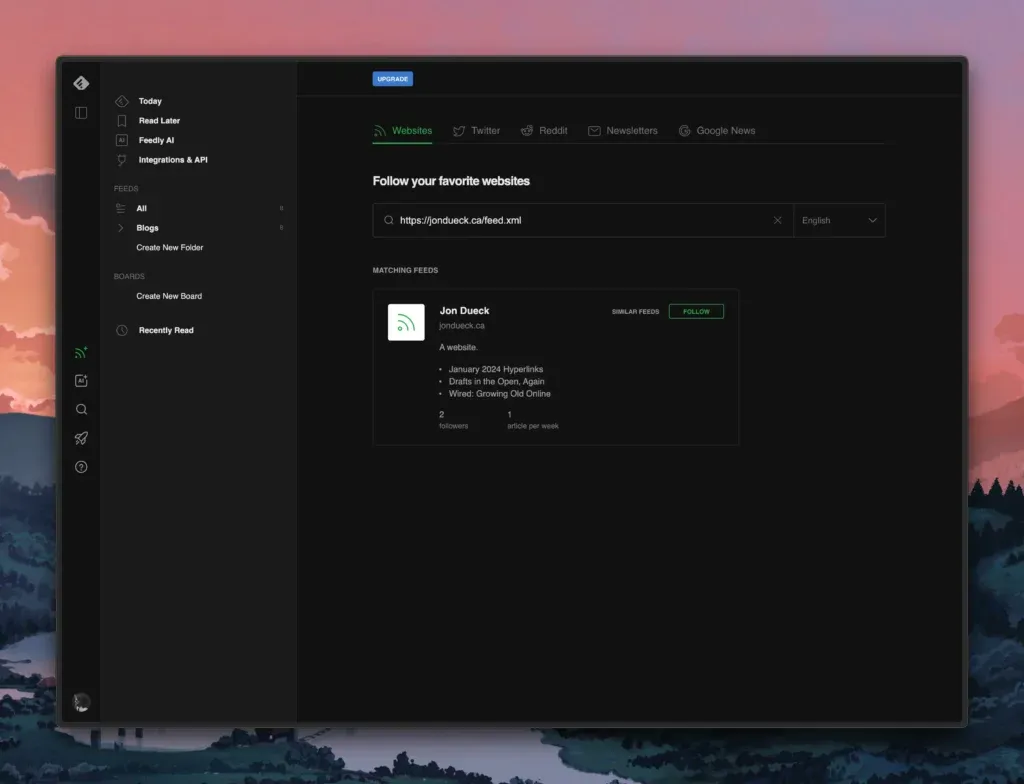Click Create New Board
This screenshot has width=1024, height=784.
coord(169,296)
